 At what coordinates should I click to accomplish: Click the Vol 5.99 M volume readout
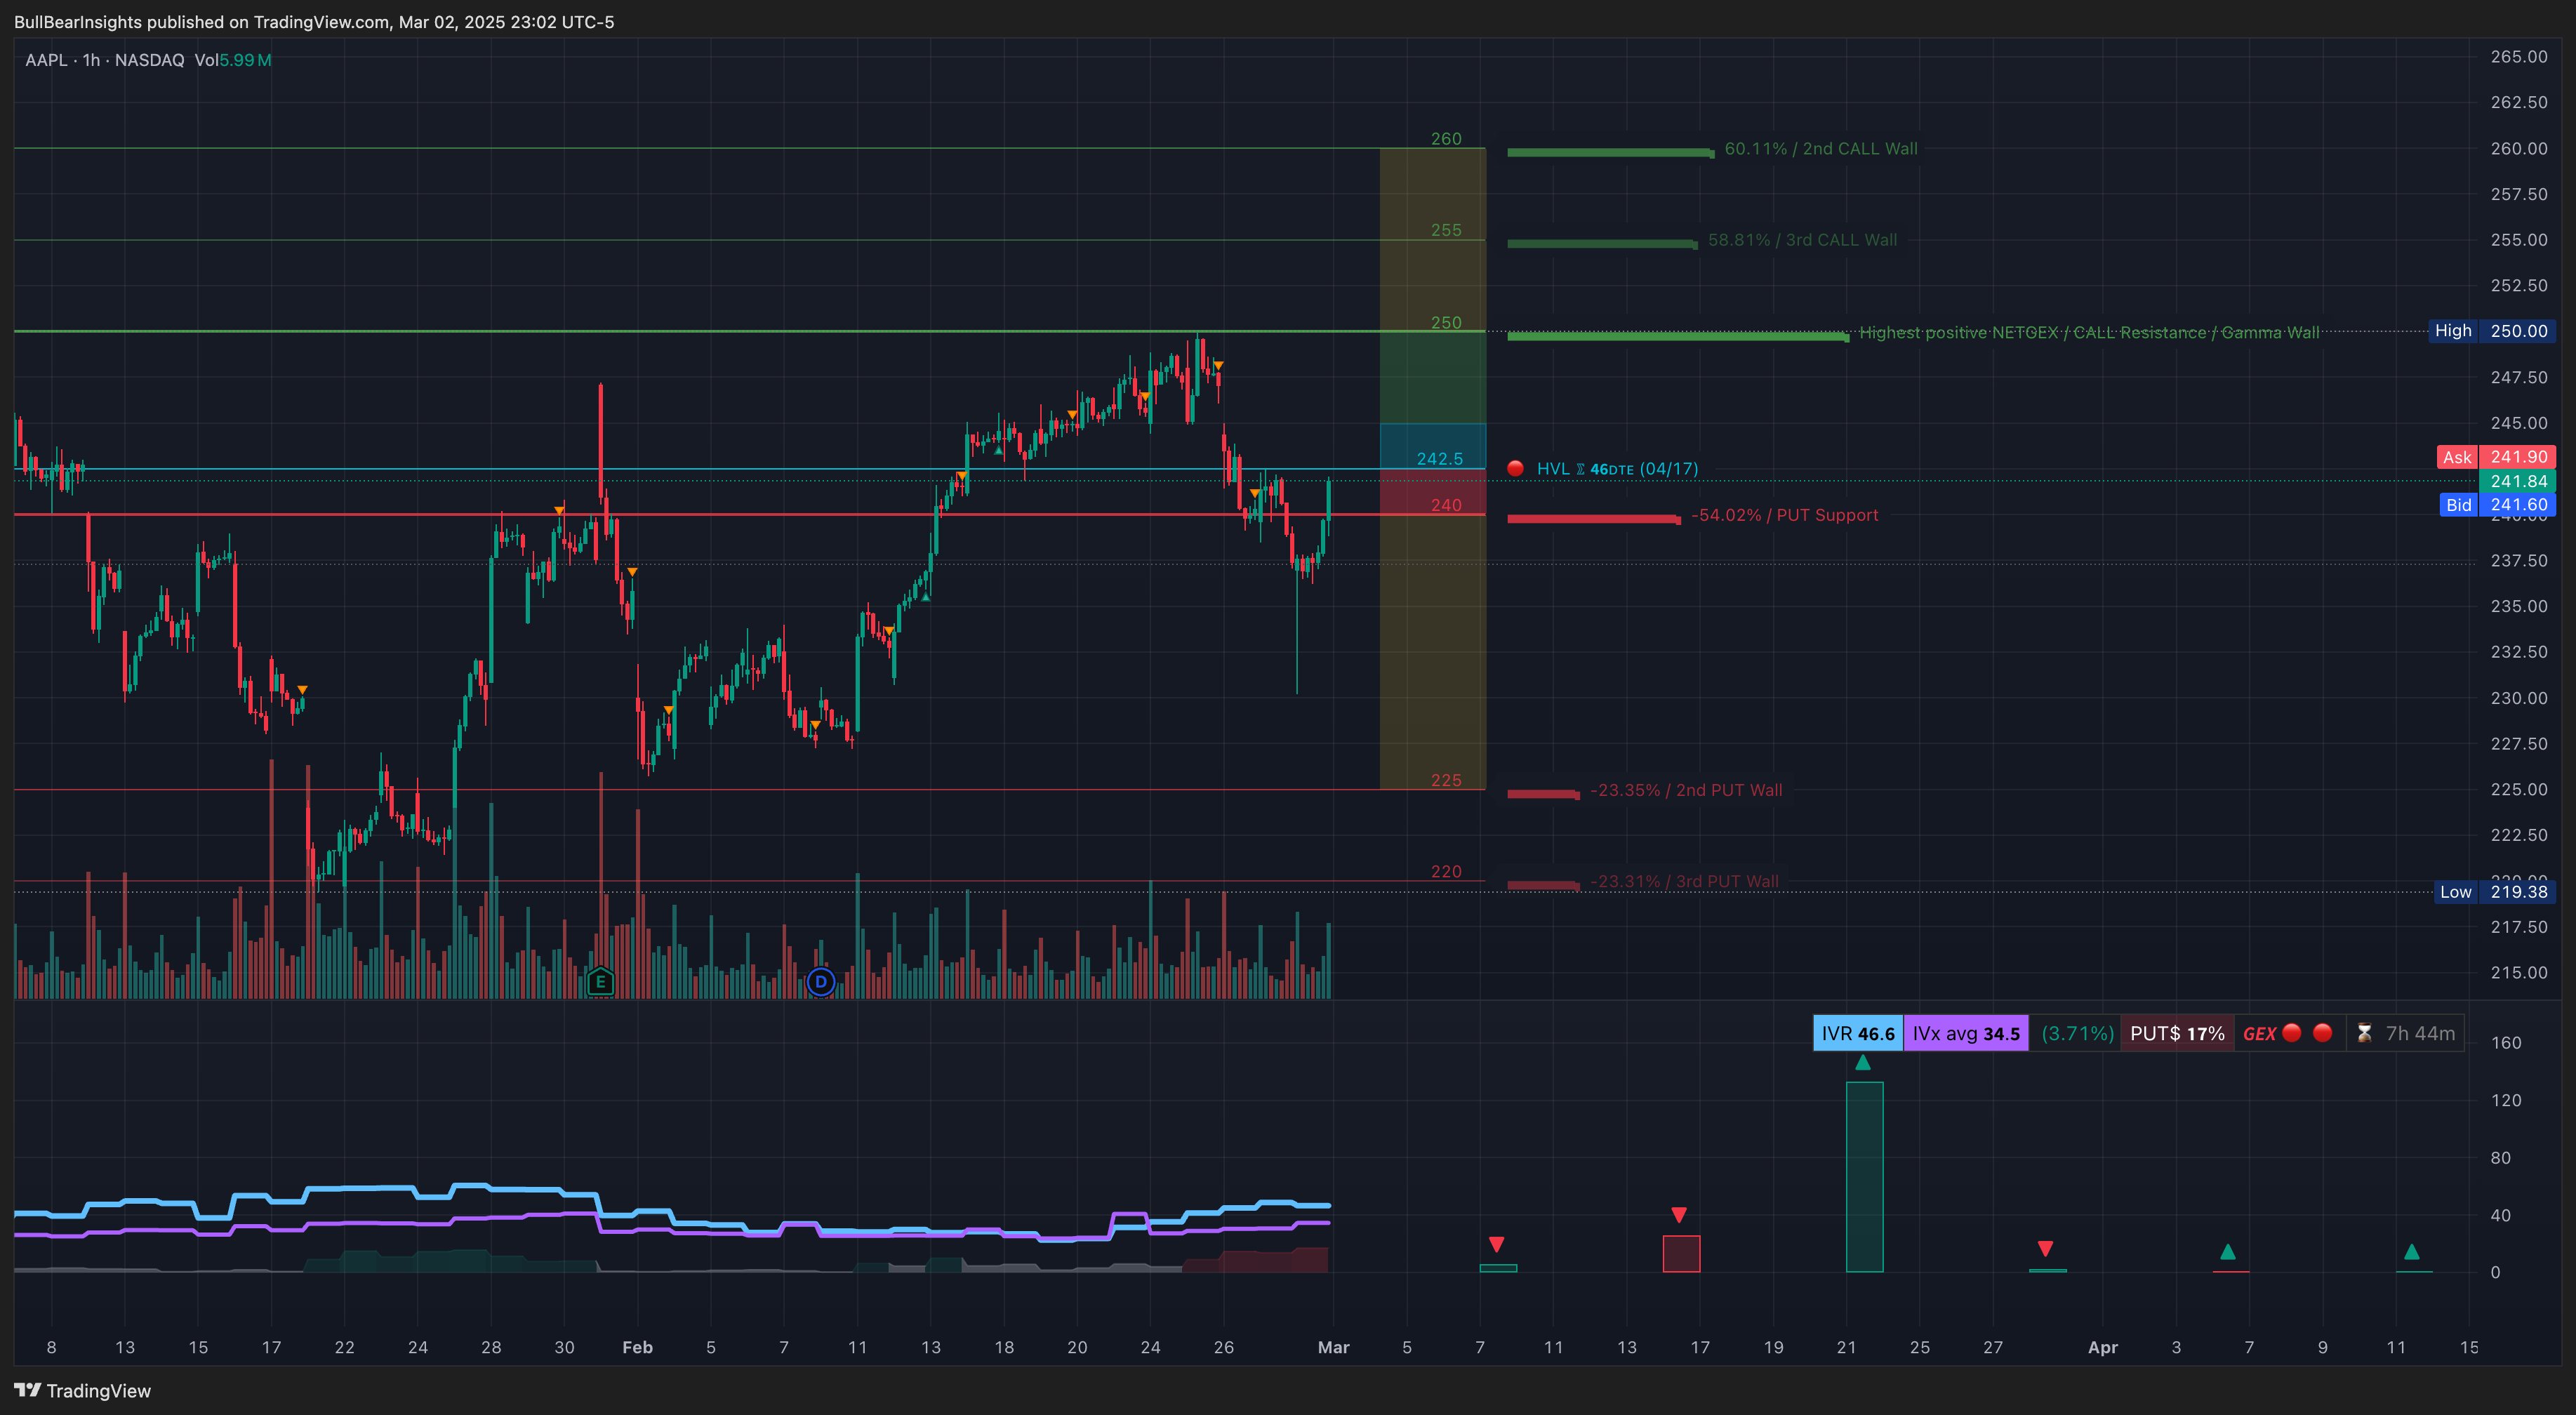point(233,60)
